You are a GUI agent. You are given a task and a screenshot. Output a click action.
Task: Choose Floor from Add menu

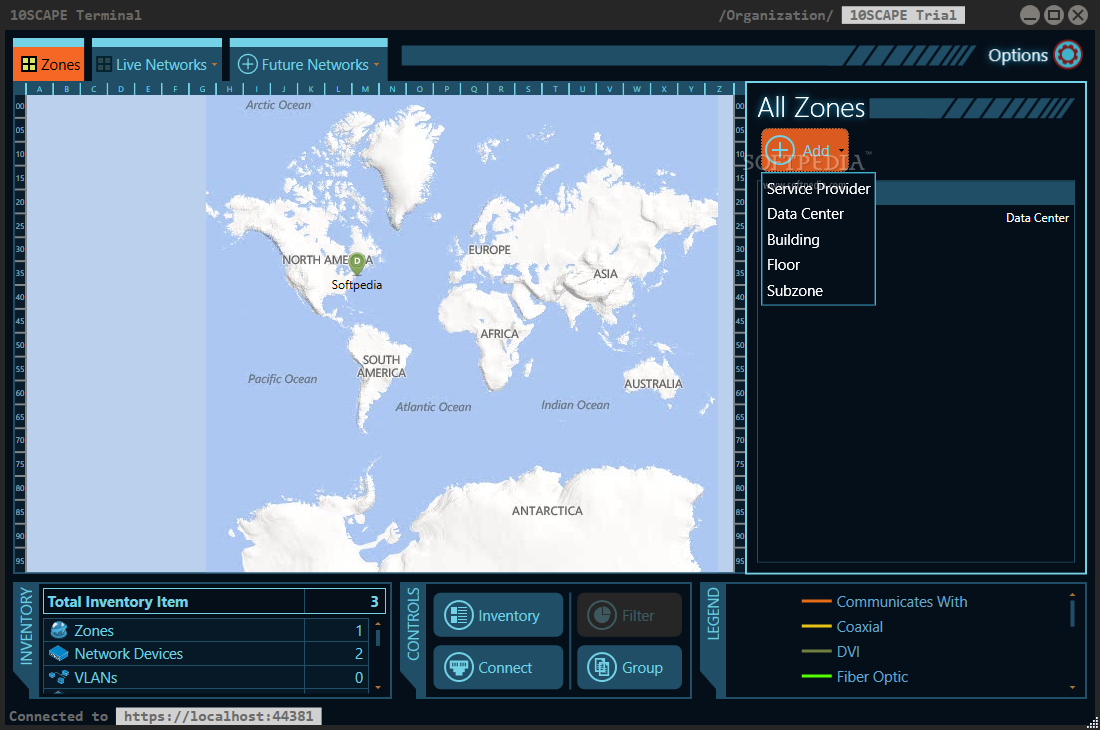[818, 265]
